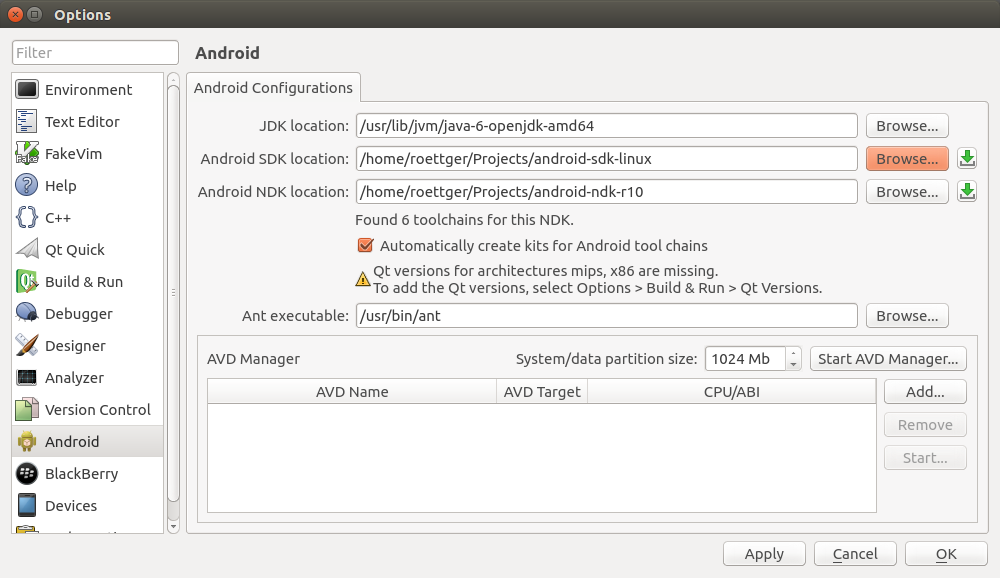The image size is (1000, 578).
Task: Browse for the Android SDK location
Action: coord(907,159)
